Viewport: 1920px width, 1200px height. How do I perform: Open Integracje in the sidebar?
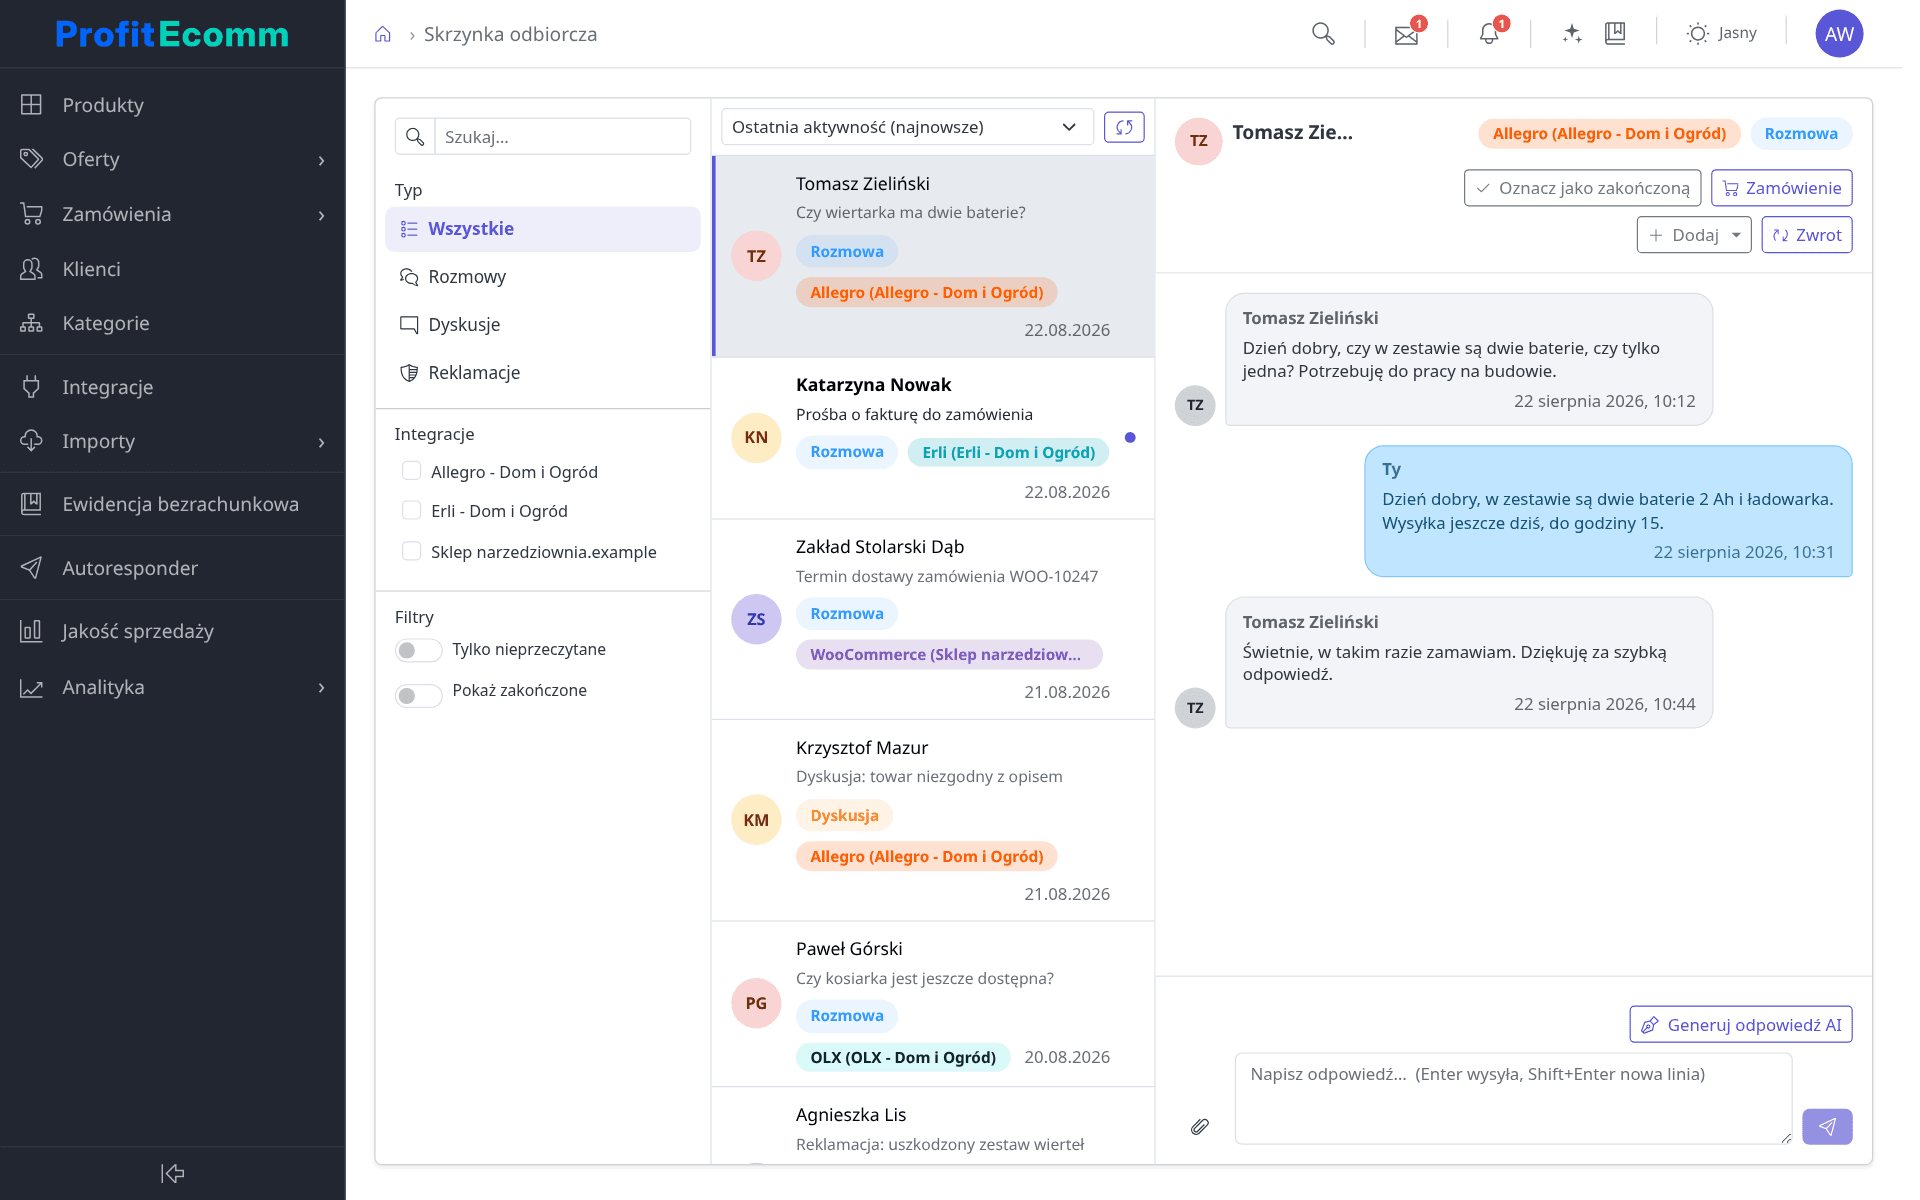pos(172,387)
